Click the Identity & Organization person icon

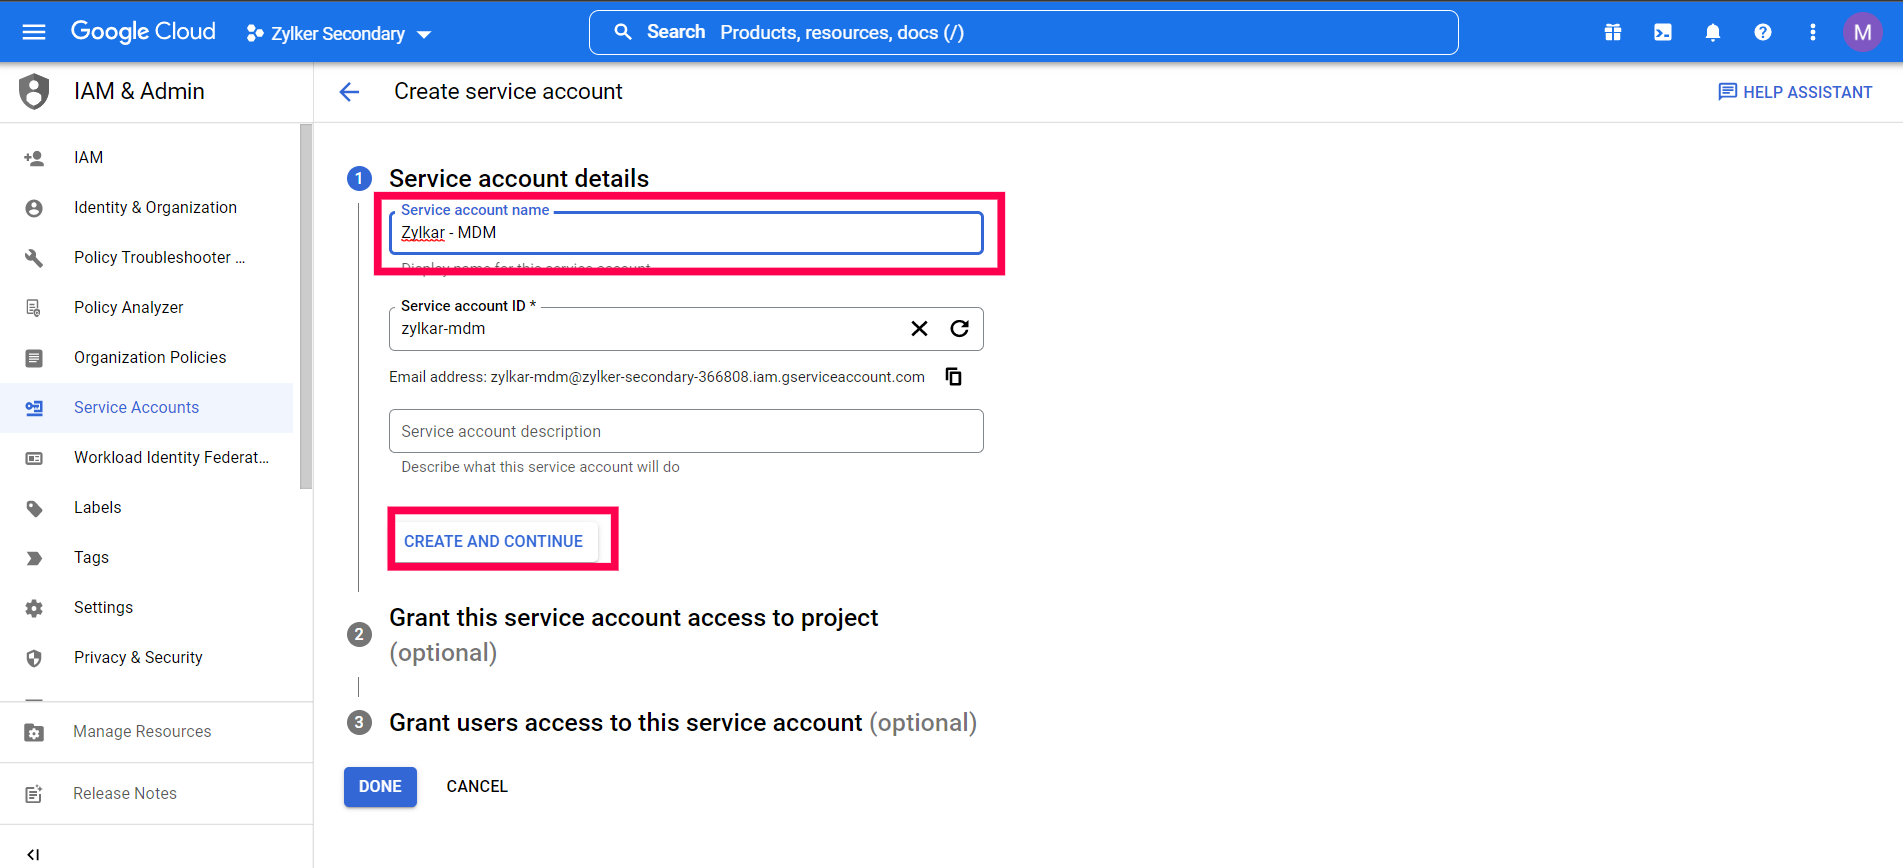34,208
